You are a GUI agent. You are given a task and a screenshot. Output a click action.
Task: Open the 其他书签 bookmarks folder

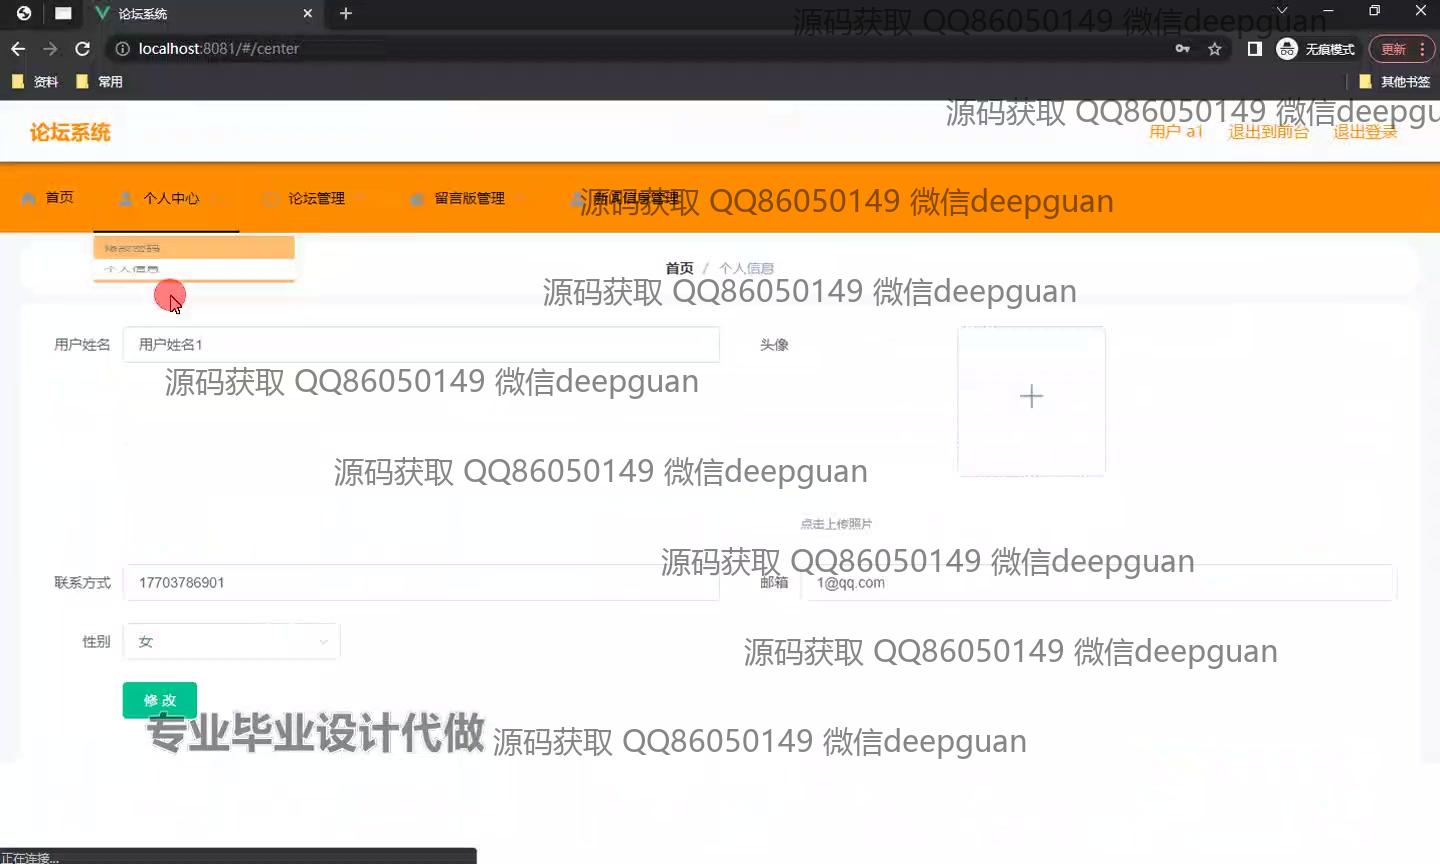1395,82
